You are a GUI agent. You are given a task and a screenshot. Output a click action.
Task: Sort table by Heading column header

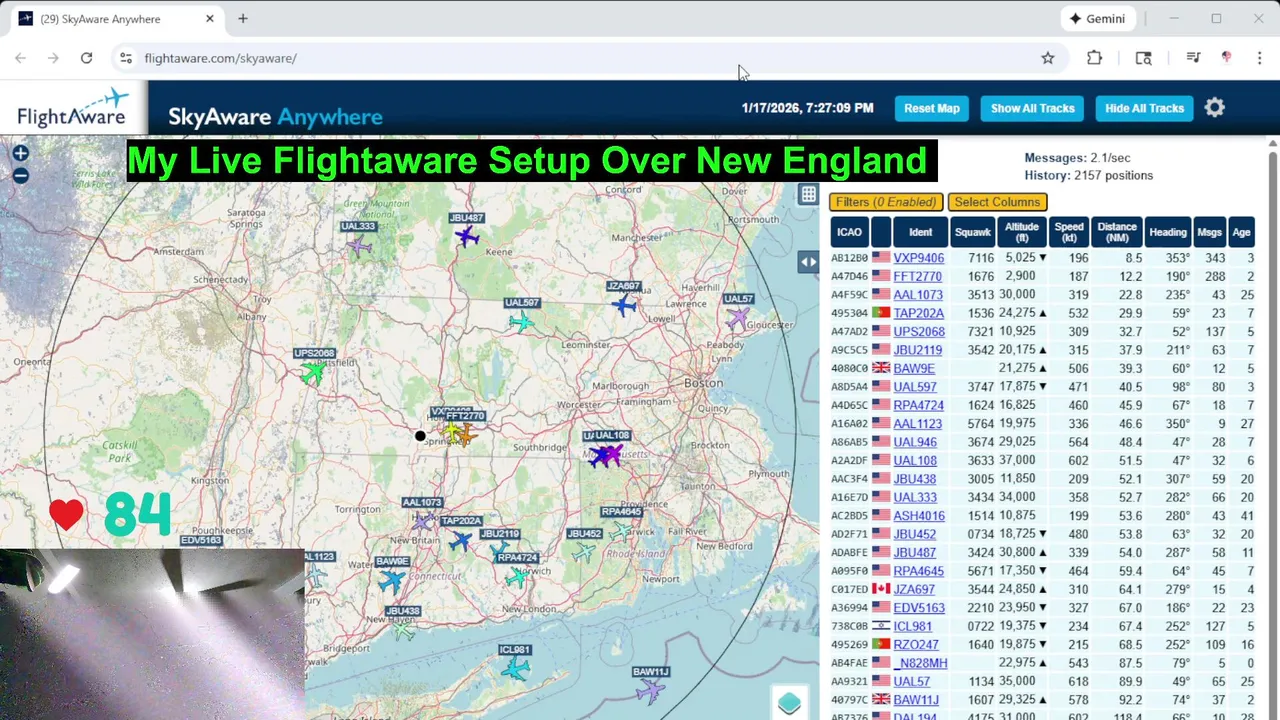pyautogui.click(x=1167, y=232)
